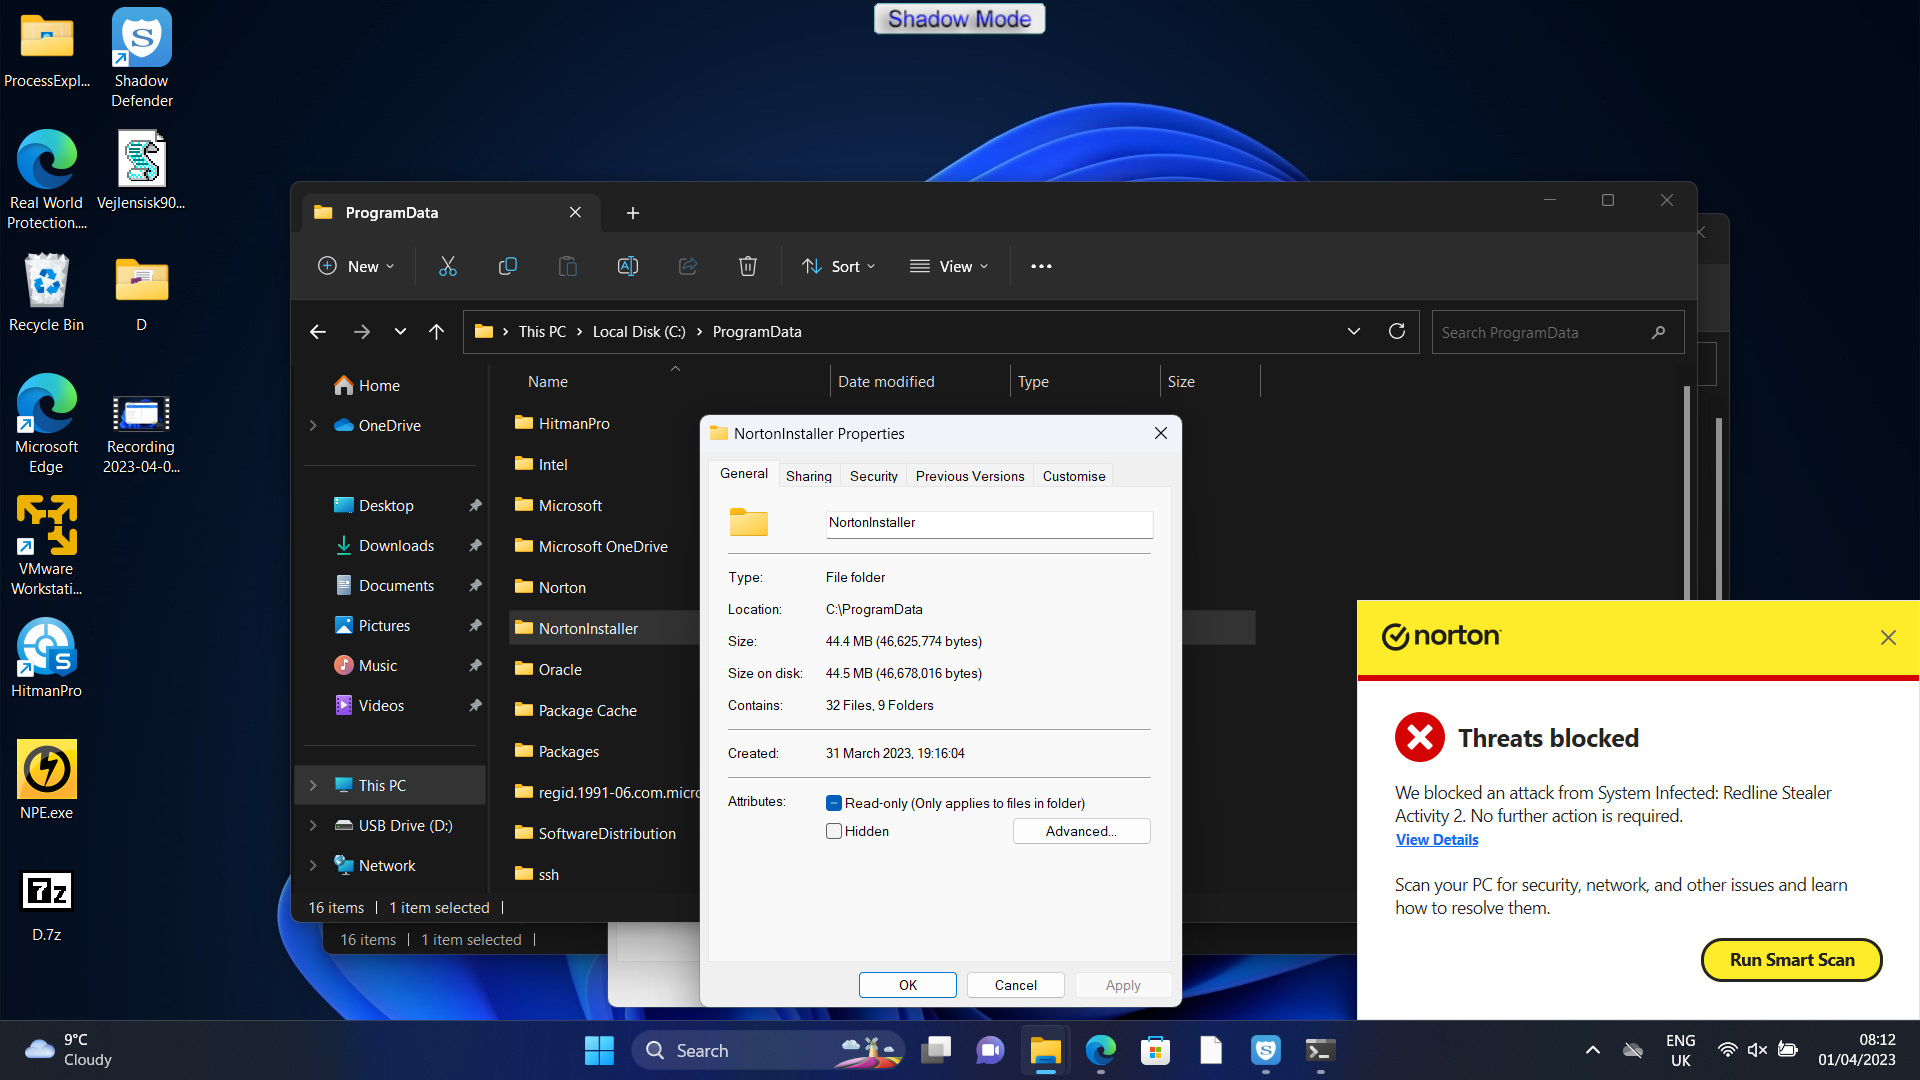Click the Run Smart Scan button
The height and width of the screenshot is (1080, 1920).
[x=1791, y=959]
